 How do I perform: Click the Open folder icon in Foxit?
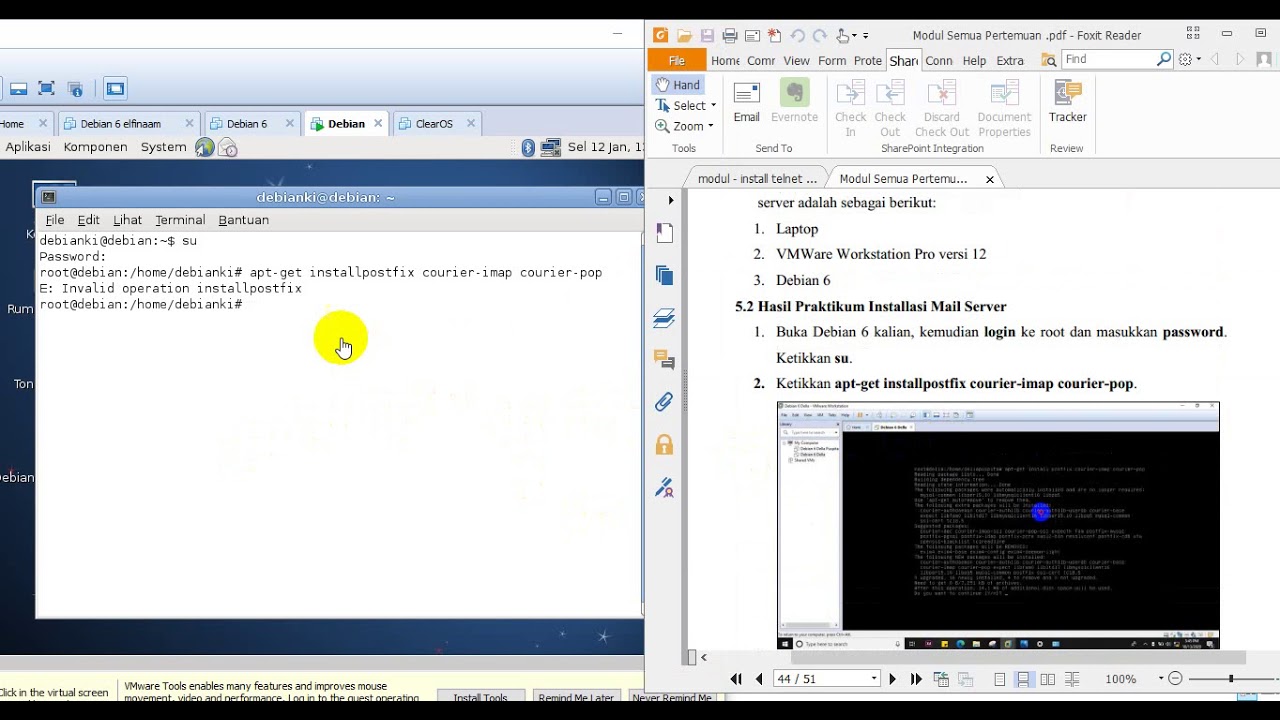point(684,36)
